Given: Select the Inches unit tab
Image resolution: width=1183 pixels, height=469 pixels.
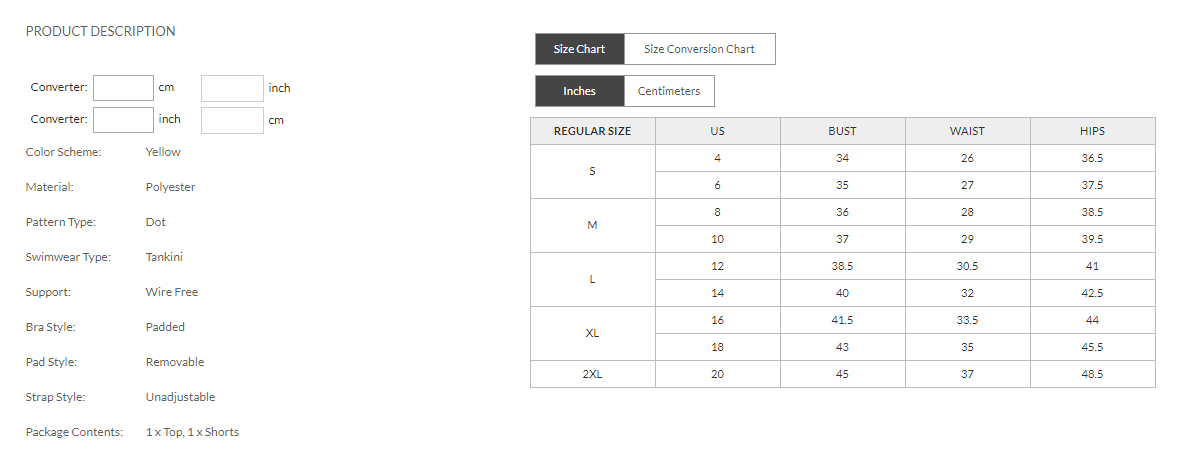Looking at the screenshot, I should (x=579, y=91).
